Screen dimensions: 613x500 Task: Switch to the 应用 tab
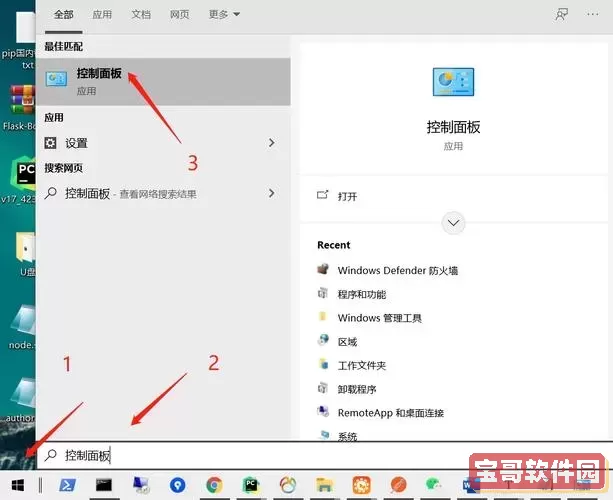(x=102, y=15)
